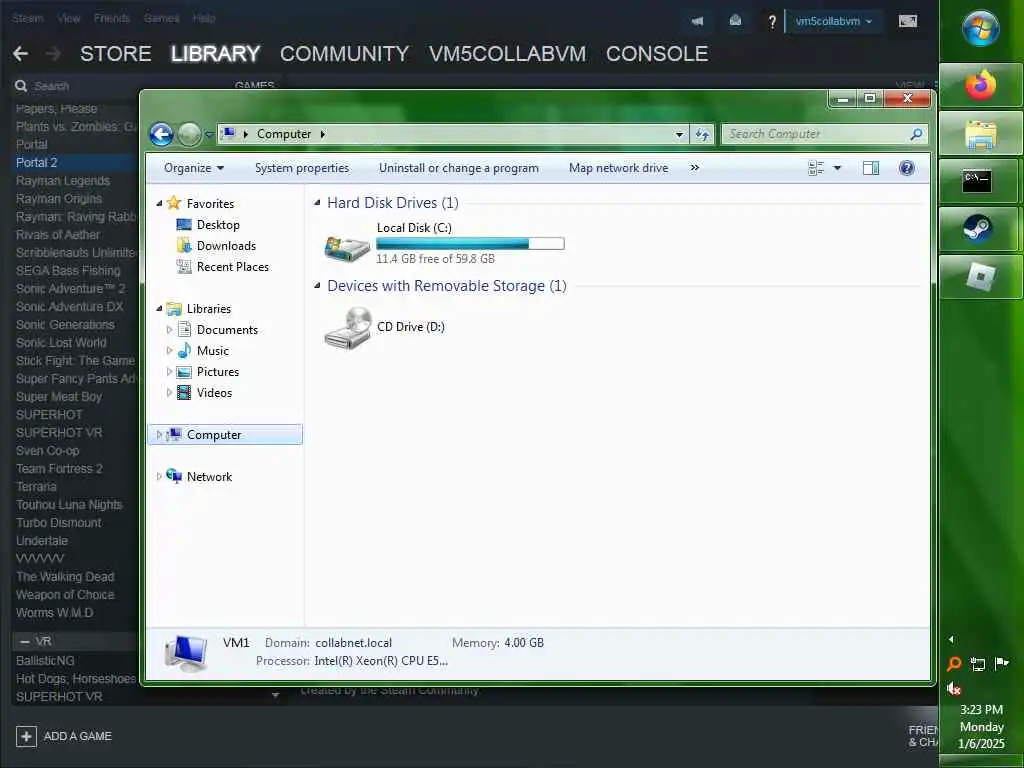The height and width of the screenshot is (768, 1024).
Task: Open vm5collabvm account dropdown in Steam
Action: (x=833, y=21)
